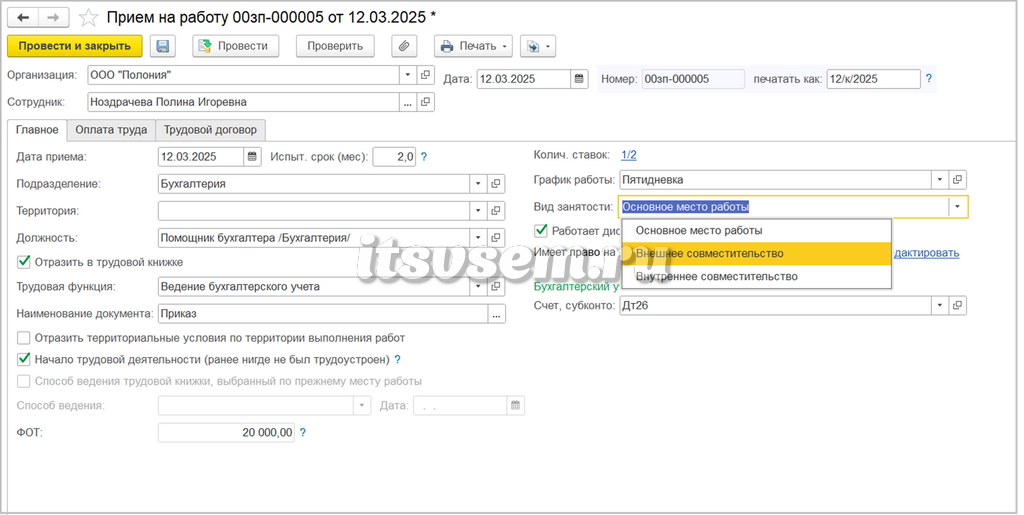Screen dimensions: 1024x515
Task: Enable Отразить территориальные условия checkbox
Action: [24, 338]
